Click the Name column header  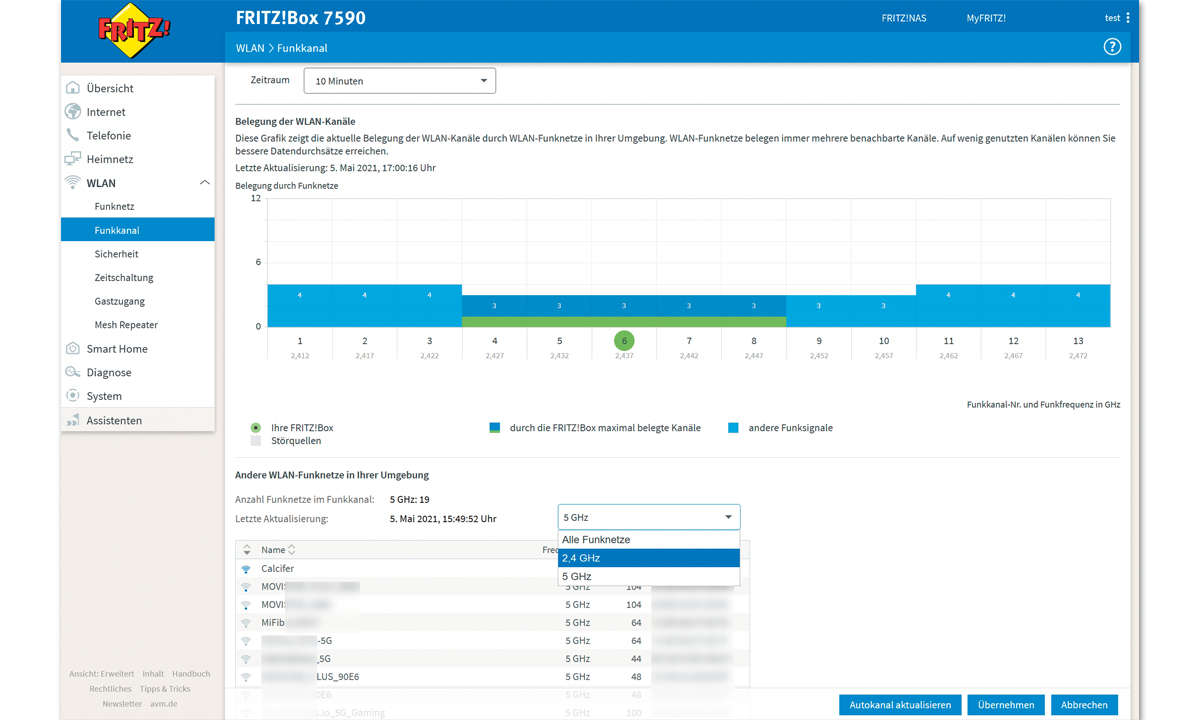pyautogui.click(x=273, y=550)
